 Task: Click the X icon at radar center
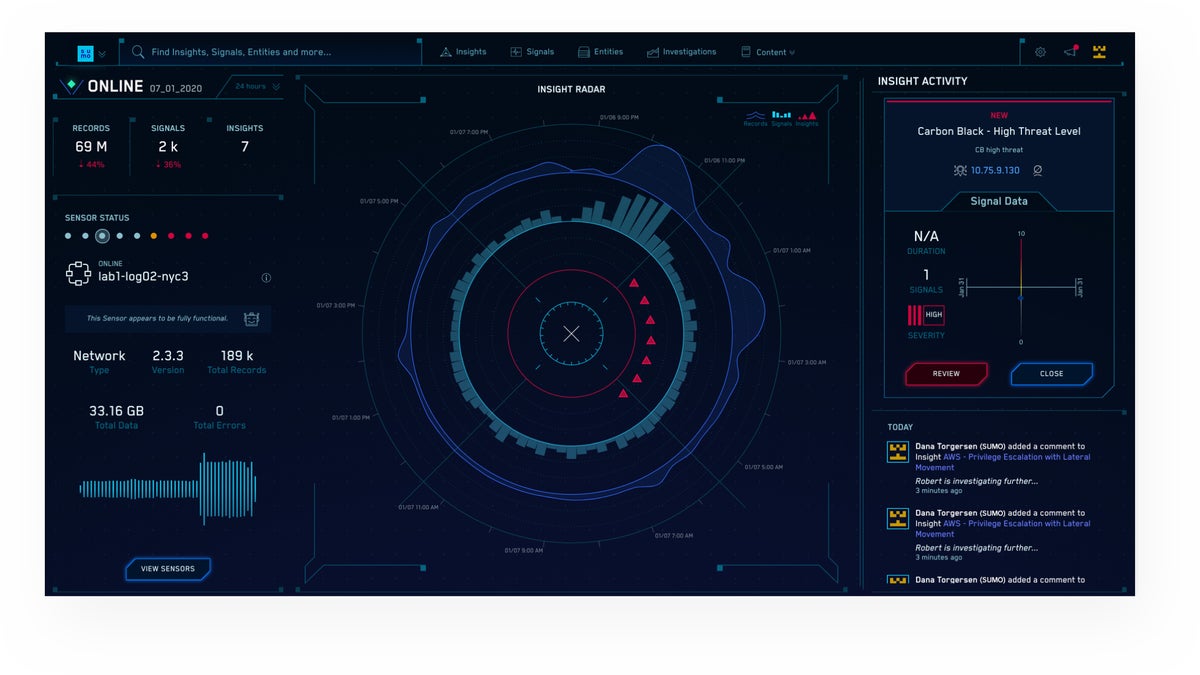pyautogui.click(x=571, y=333)
